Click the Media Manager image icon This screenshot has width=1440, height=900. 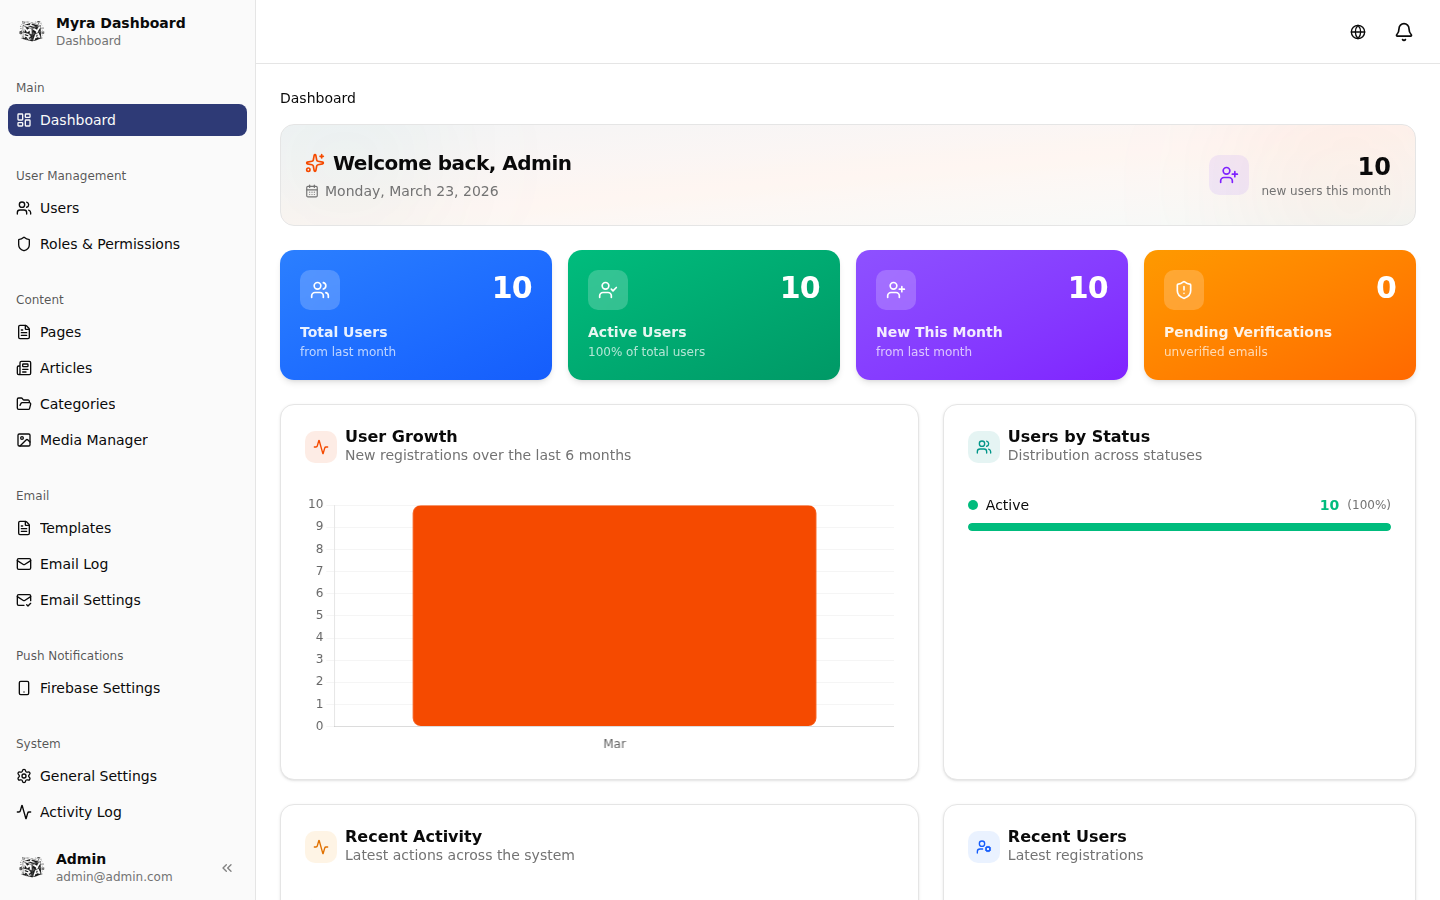(24, 440)
